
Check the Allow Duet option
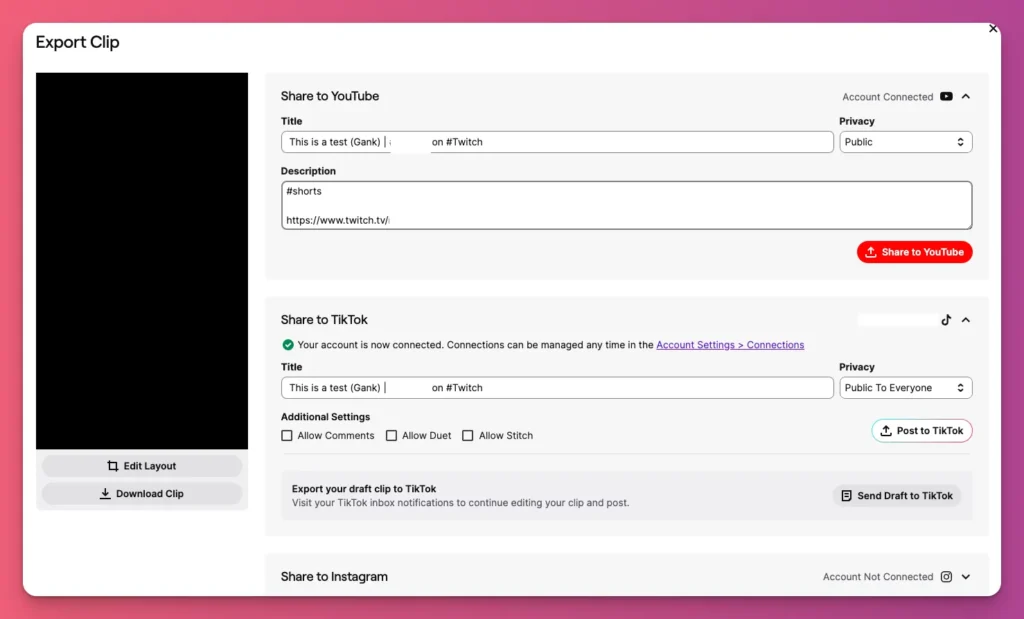(391, 435)
